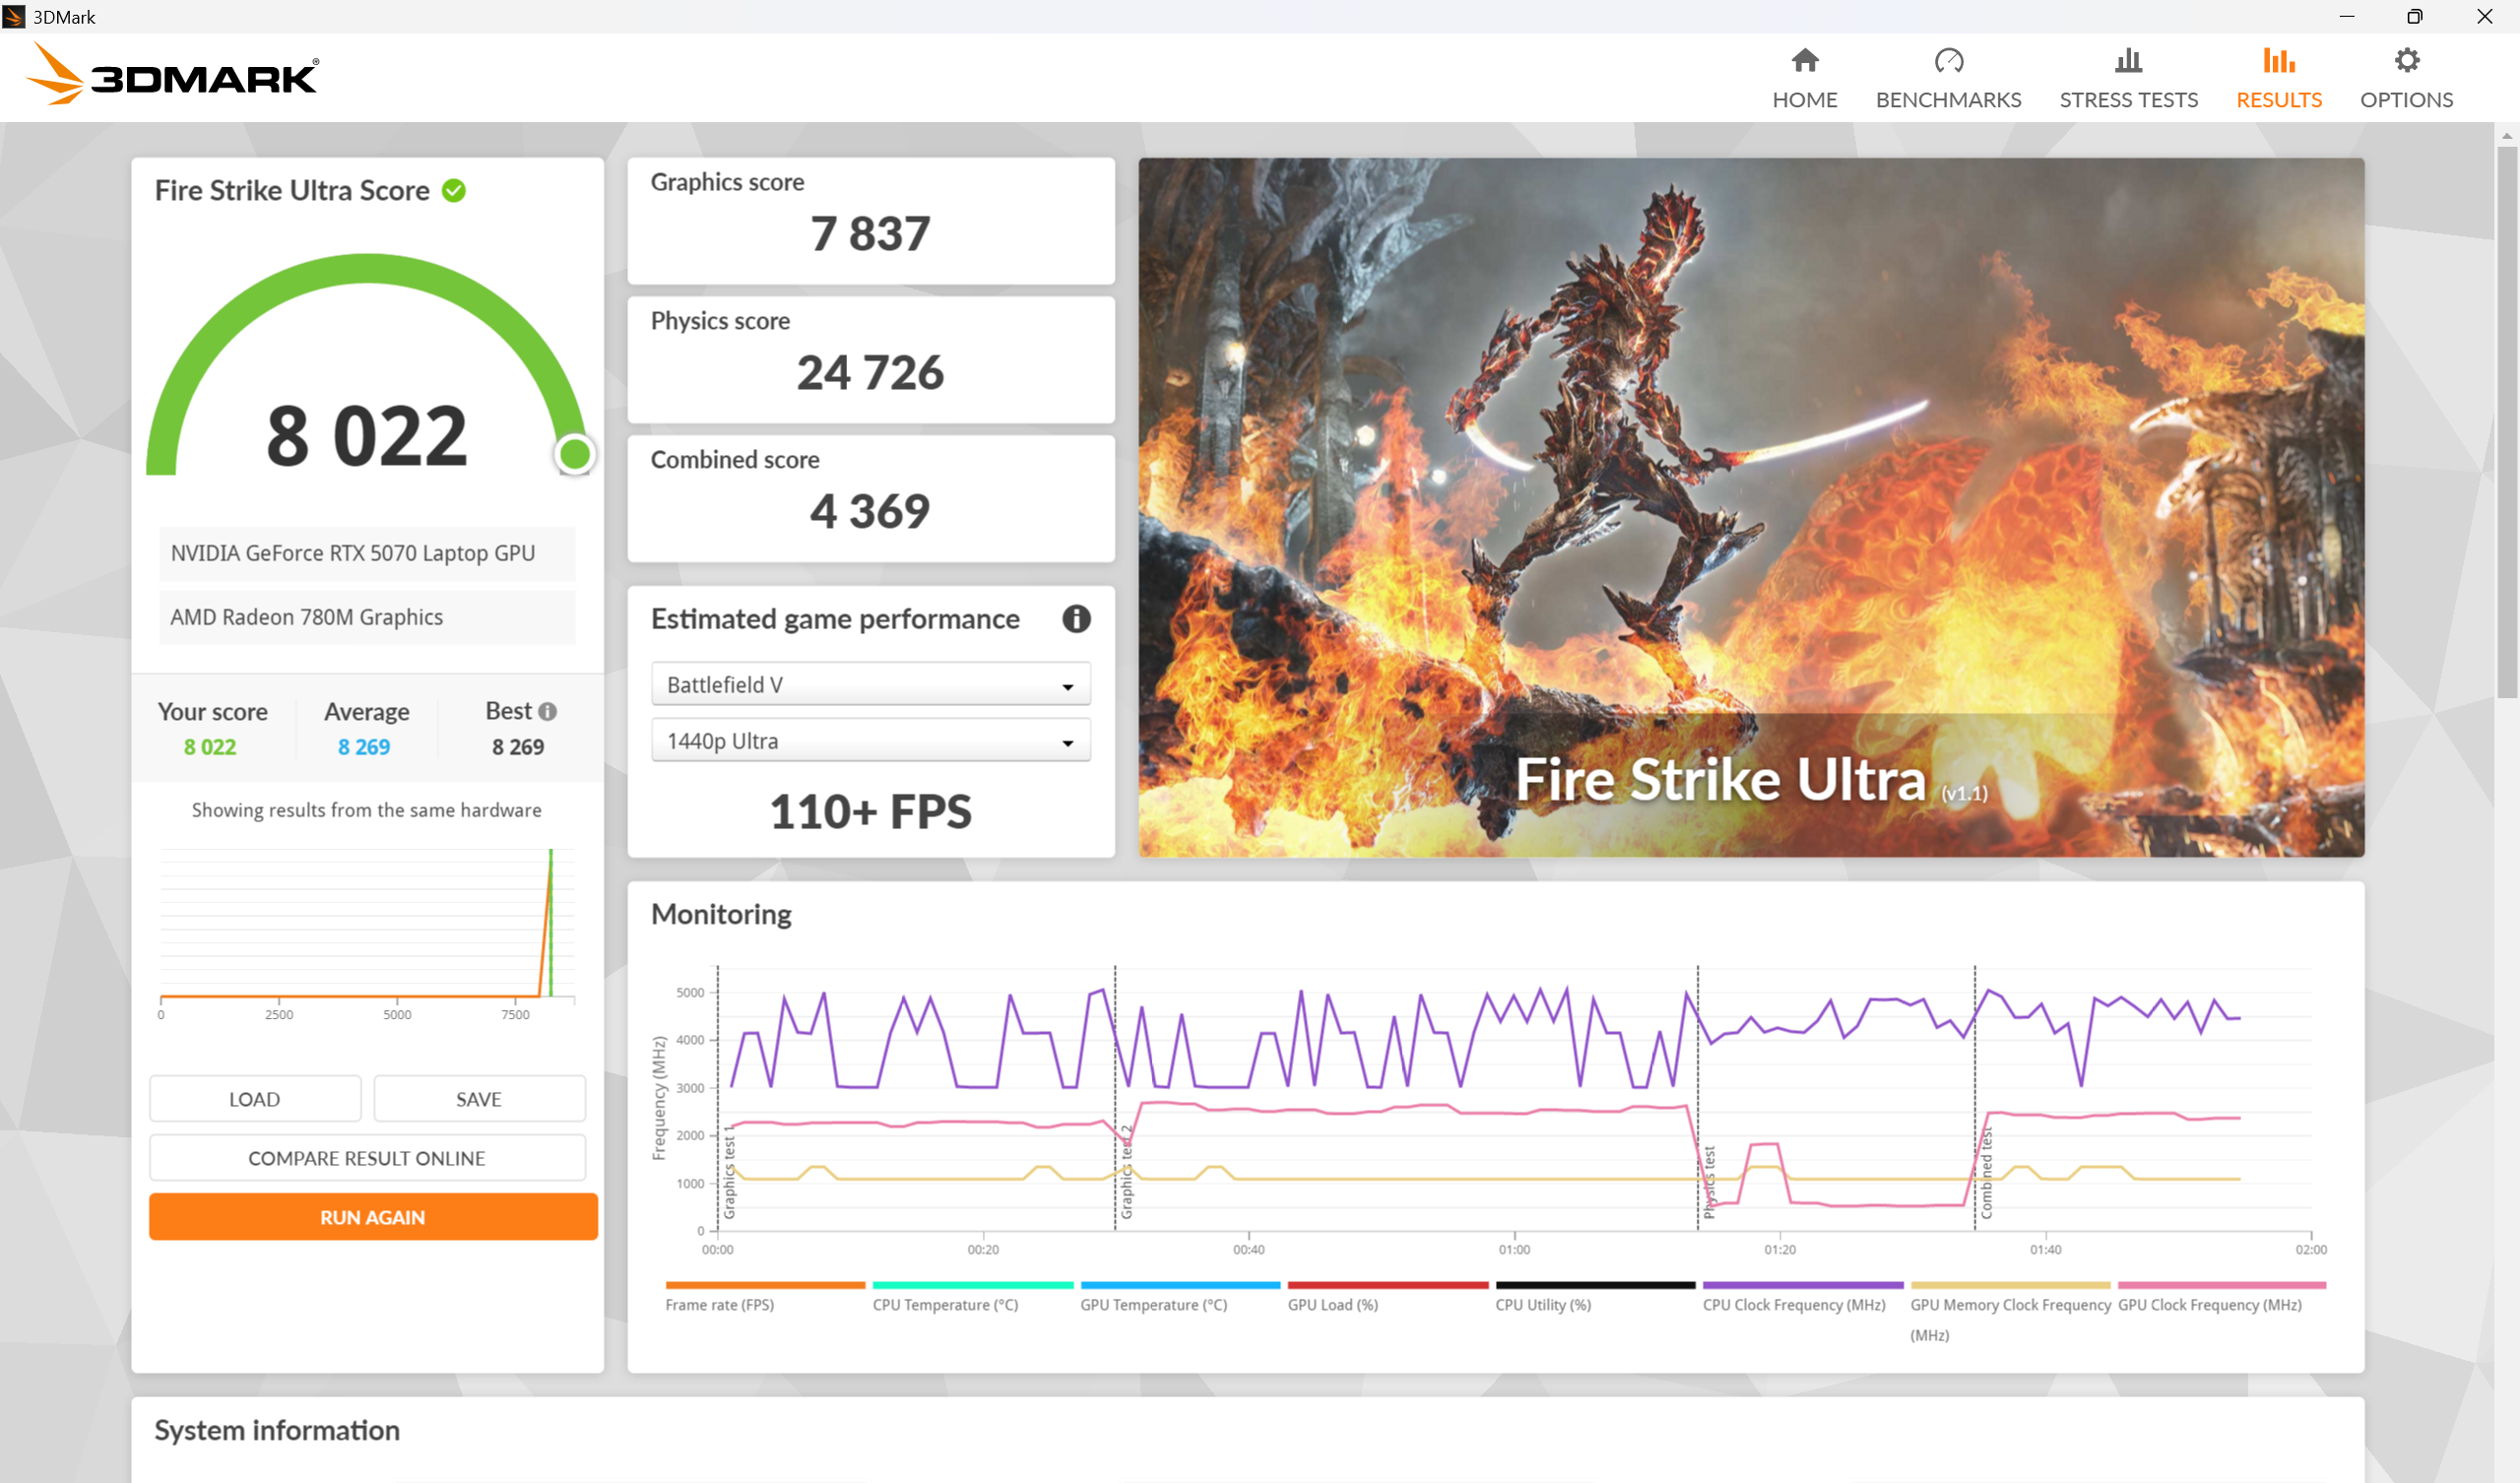Open the 1440p Ultra resolution dropdown
2520x1483 pixels.
[870, 741]
